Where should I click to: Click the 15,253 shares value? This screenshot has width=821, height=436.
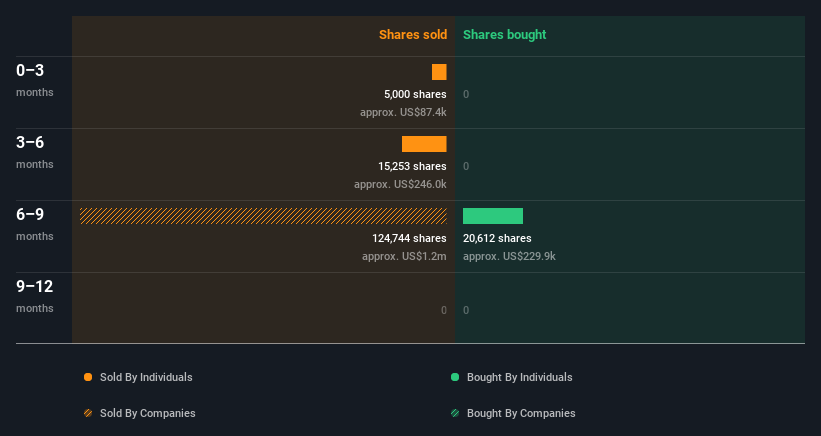[413, 166]
